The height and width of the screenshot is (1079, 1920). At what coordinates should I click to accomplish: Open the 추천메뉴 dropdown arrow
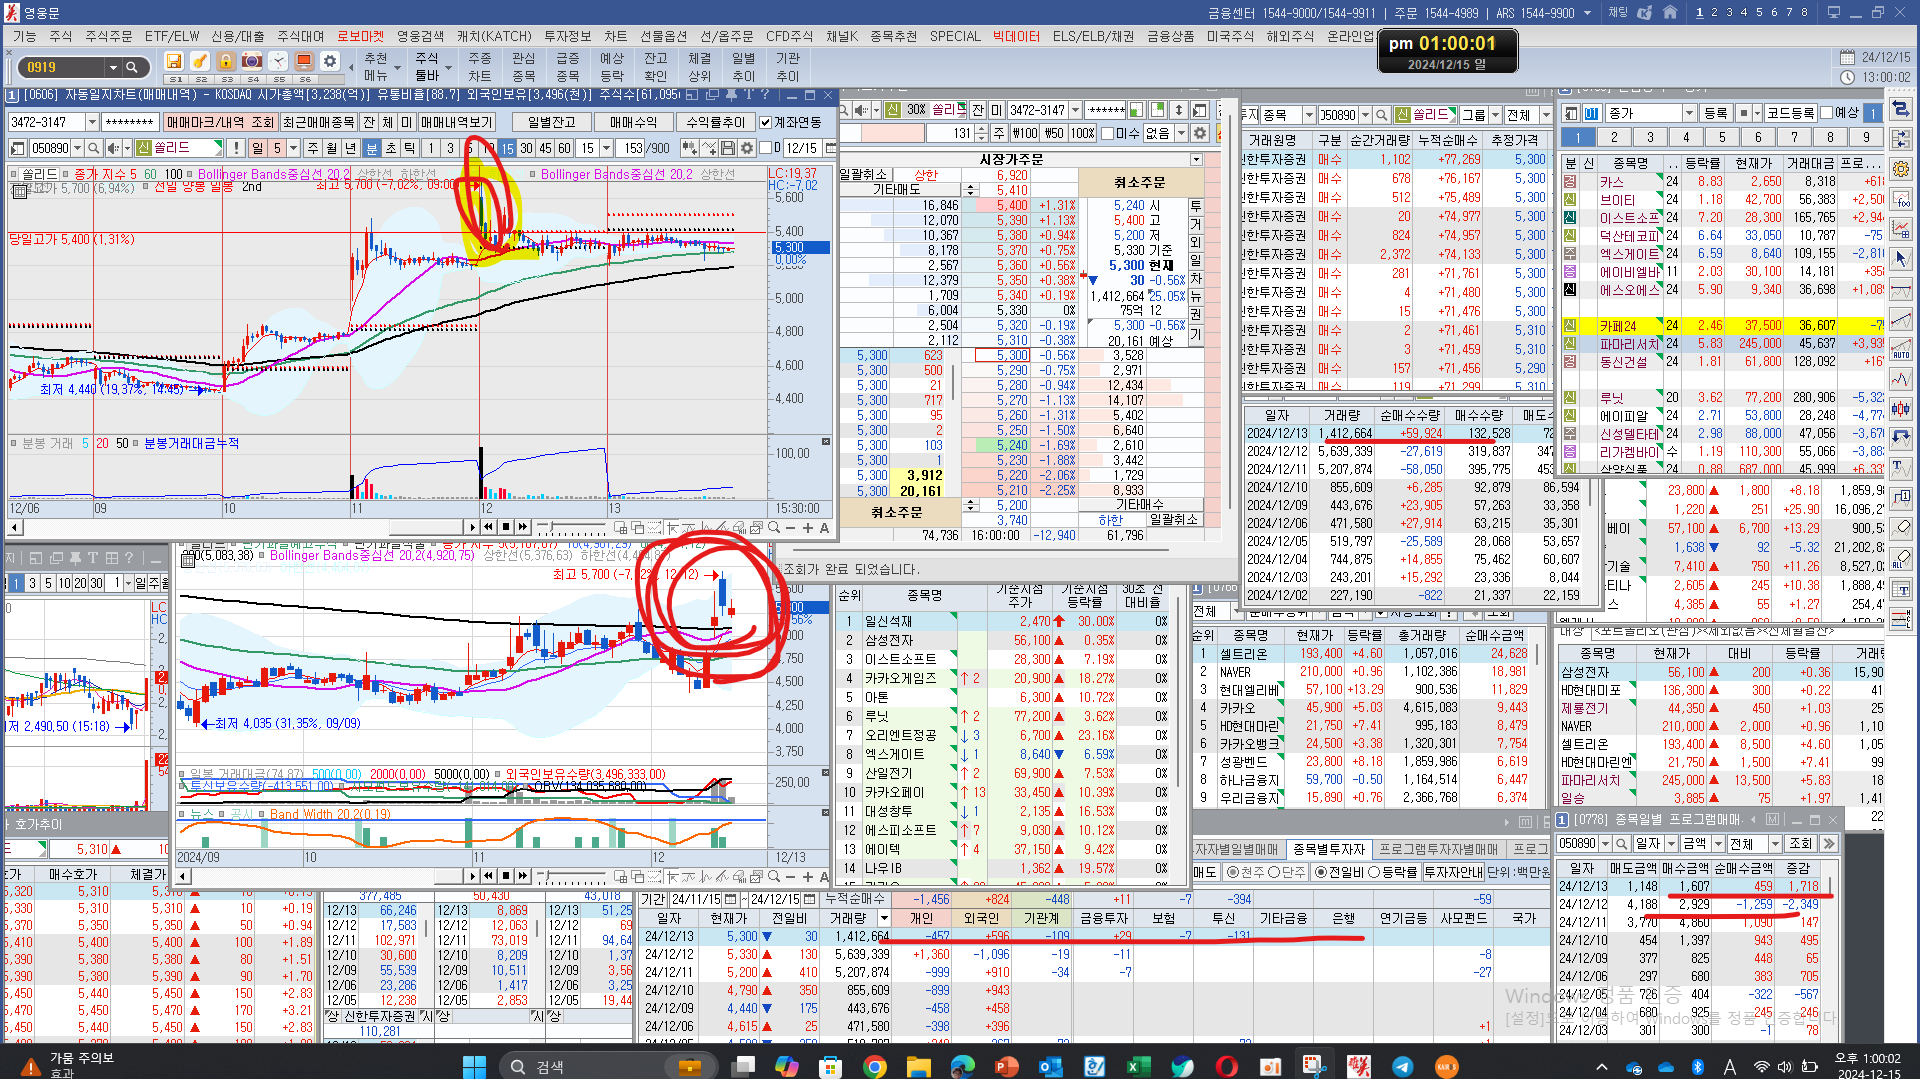click(397, 68)
